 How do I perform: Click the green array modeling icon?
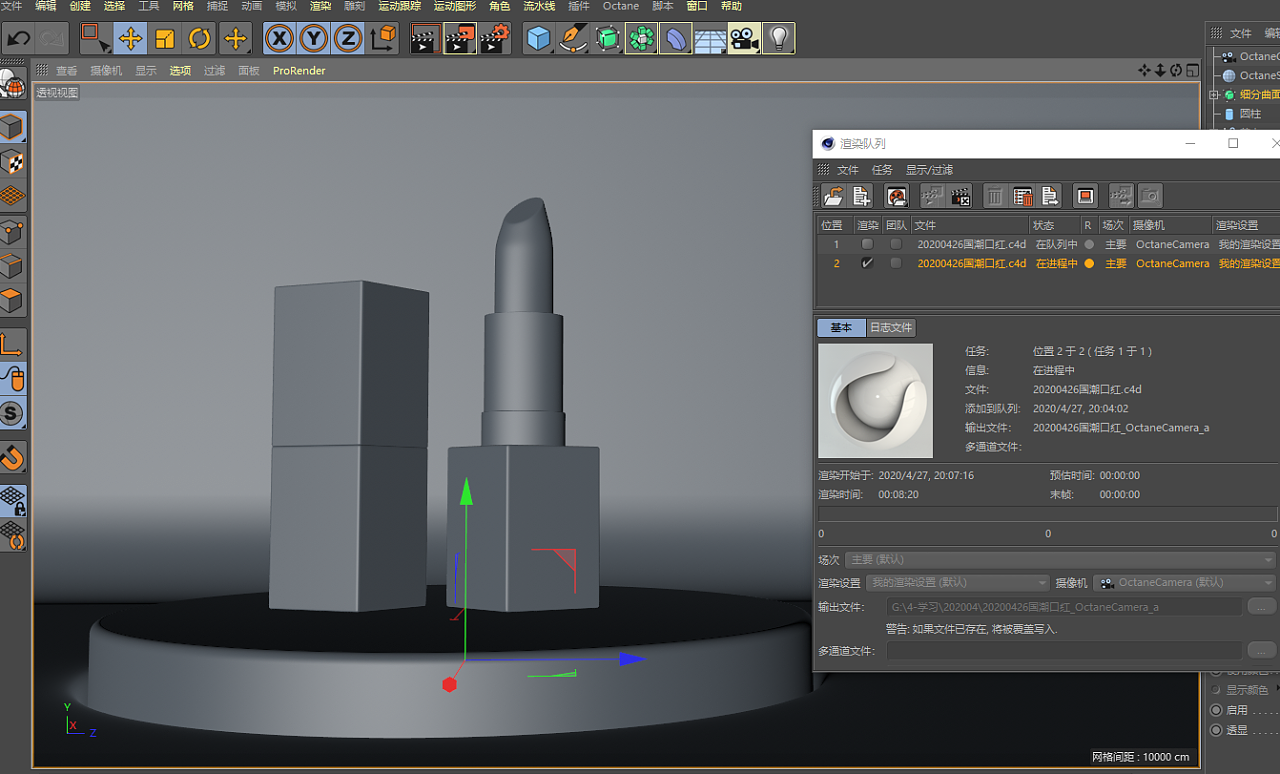(x=641, y=39)
